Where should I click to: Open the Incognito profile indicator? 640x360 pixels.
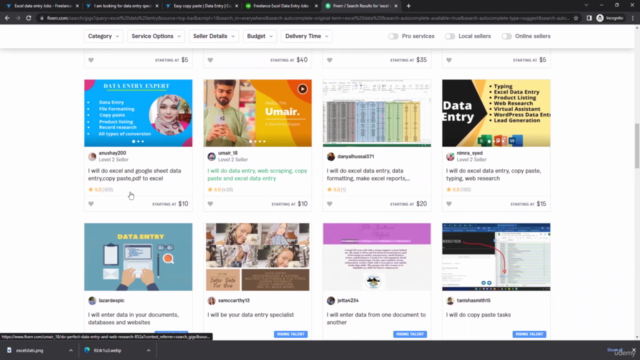pos(610,18)
